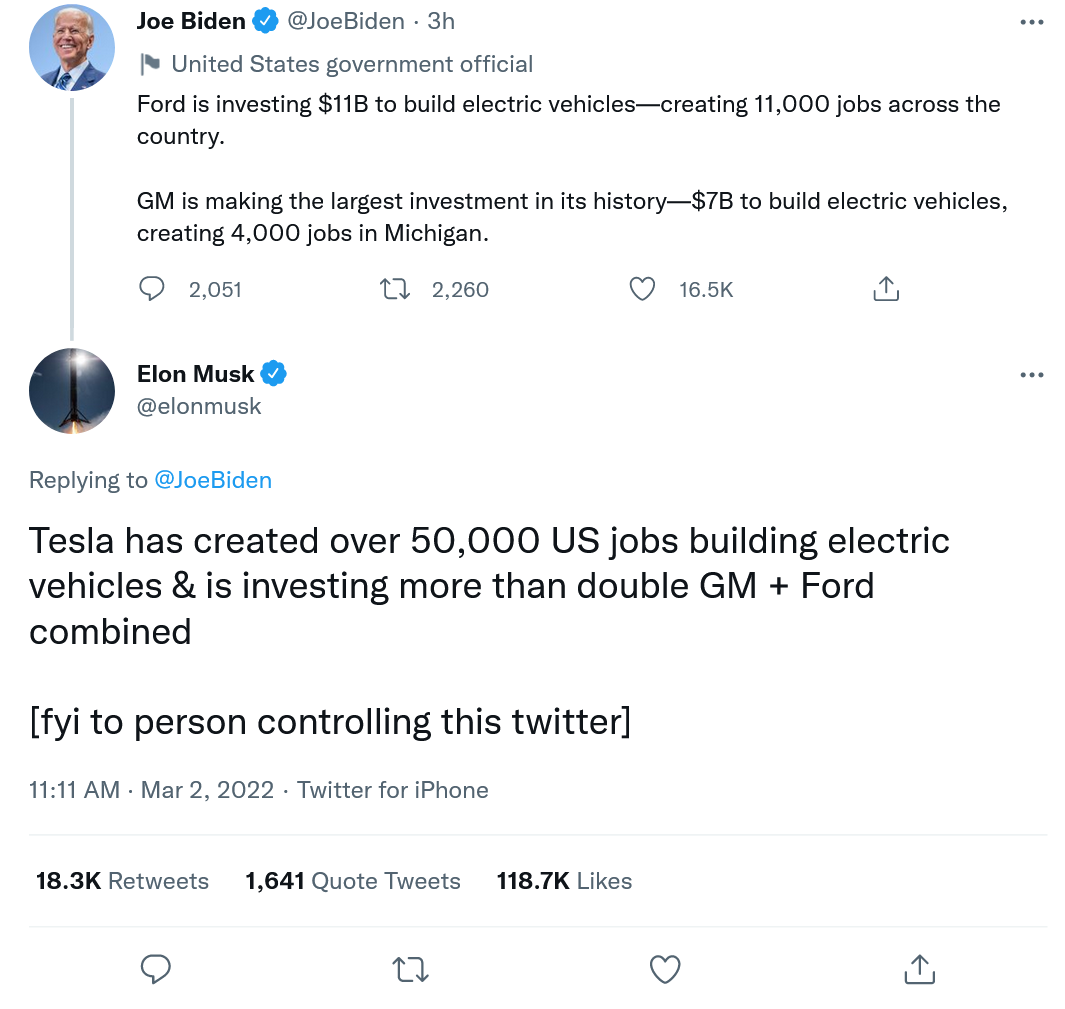
Task: Open the 11:11 AM Mar 2, 2022 timestamp
Action: click(x=151, y=790)
